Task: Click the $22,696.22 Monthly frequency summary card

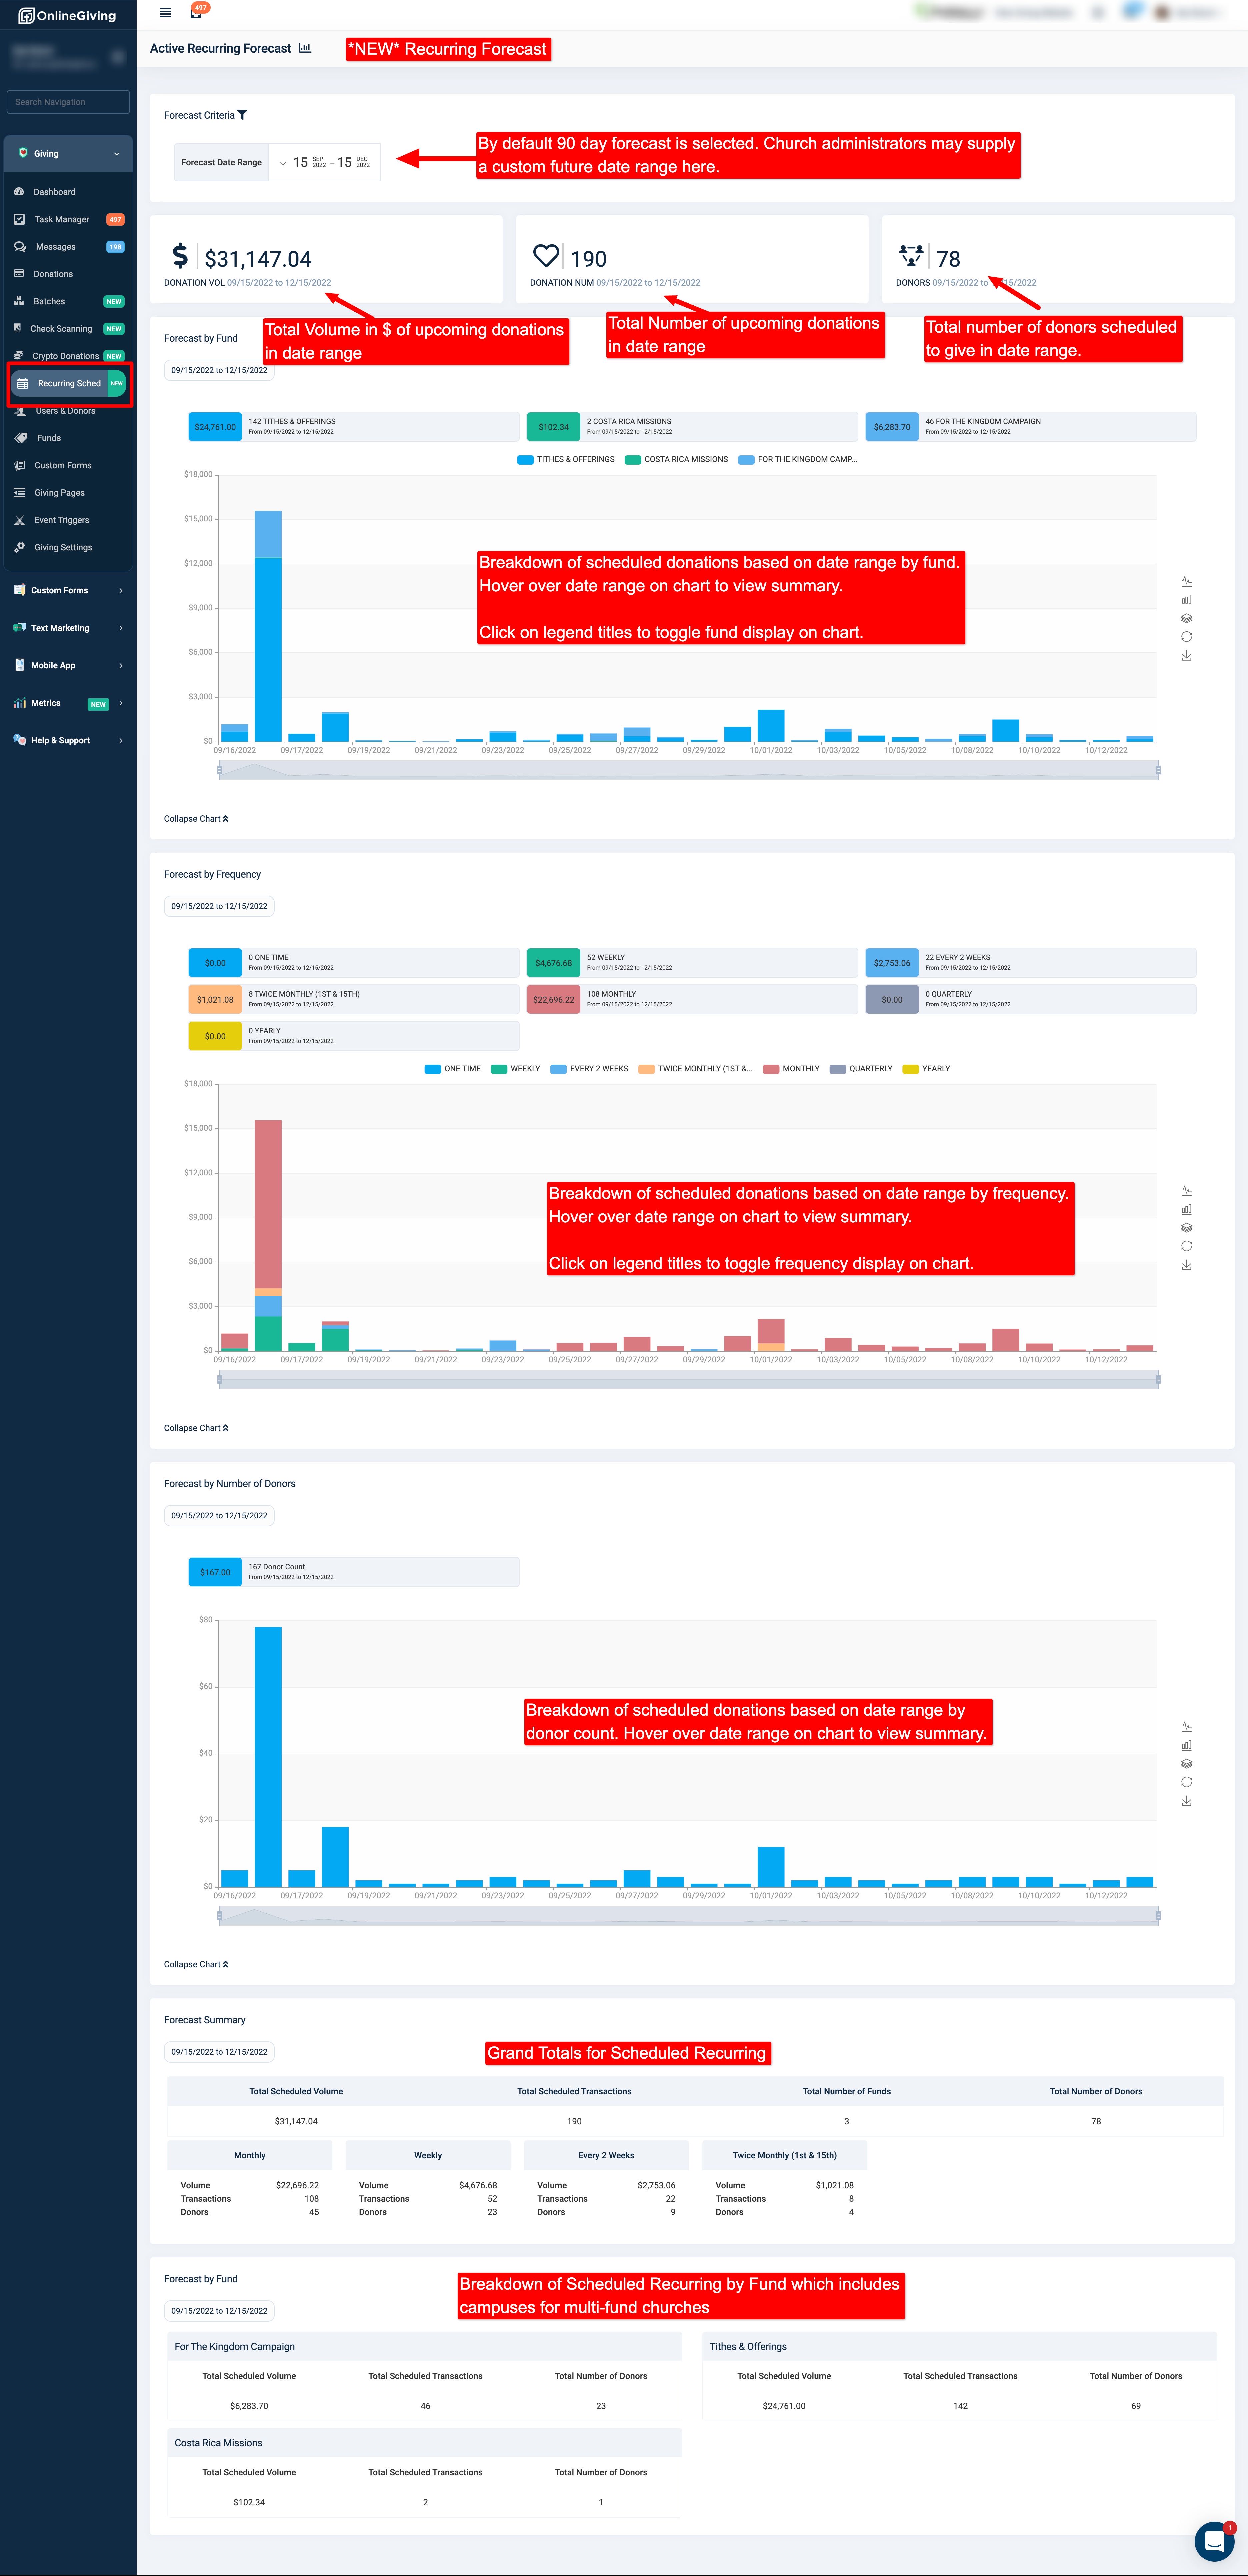Action: pyautogui.click(x=692, y=999)
